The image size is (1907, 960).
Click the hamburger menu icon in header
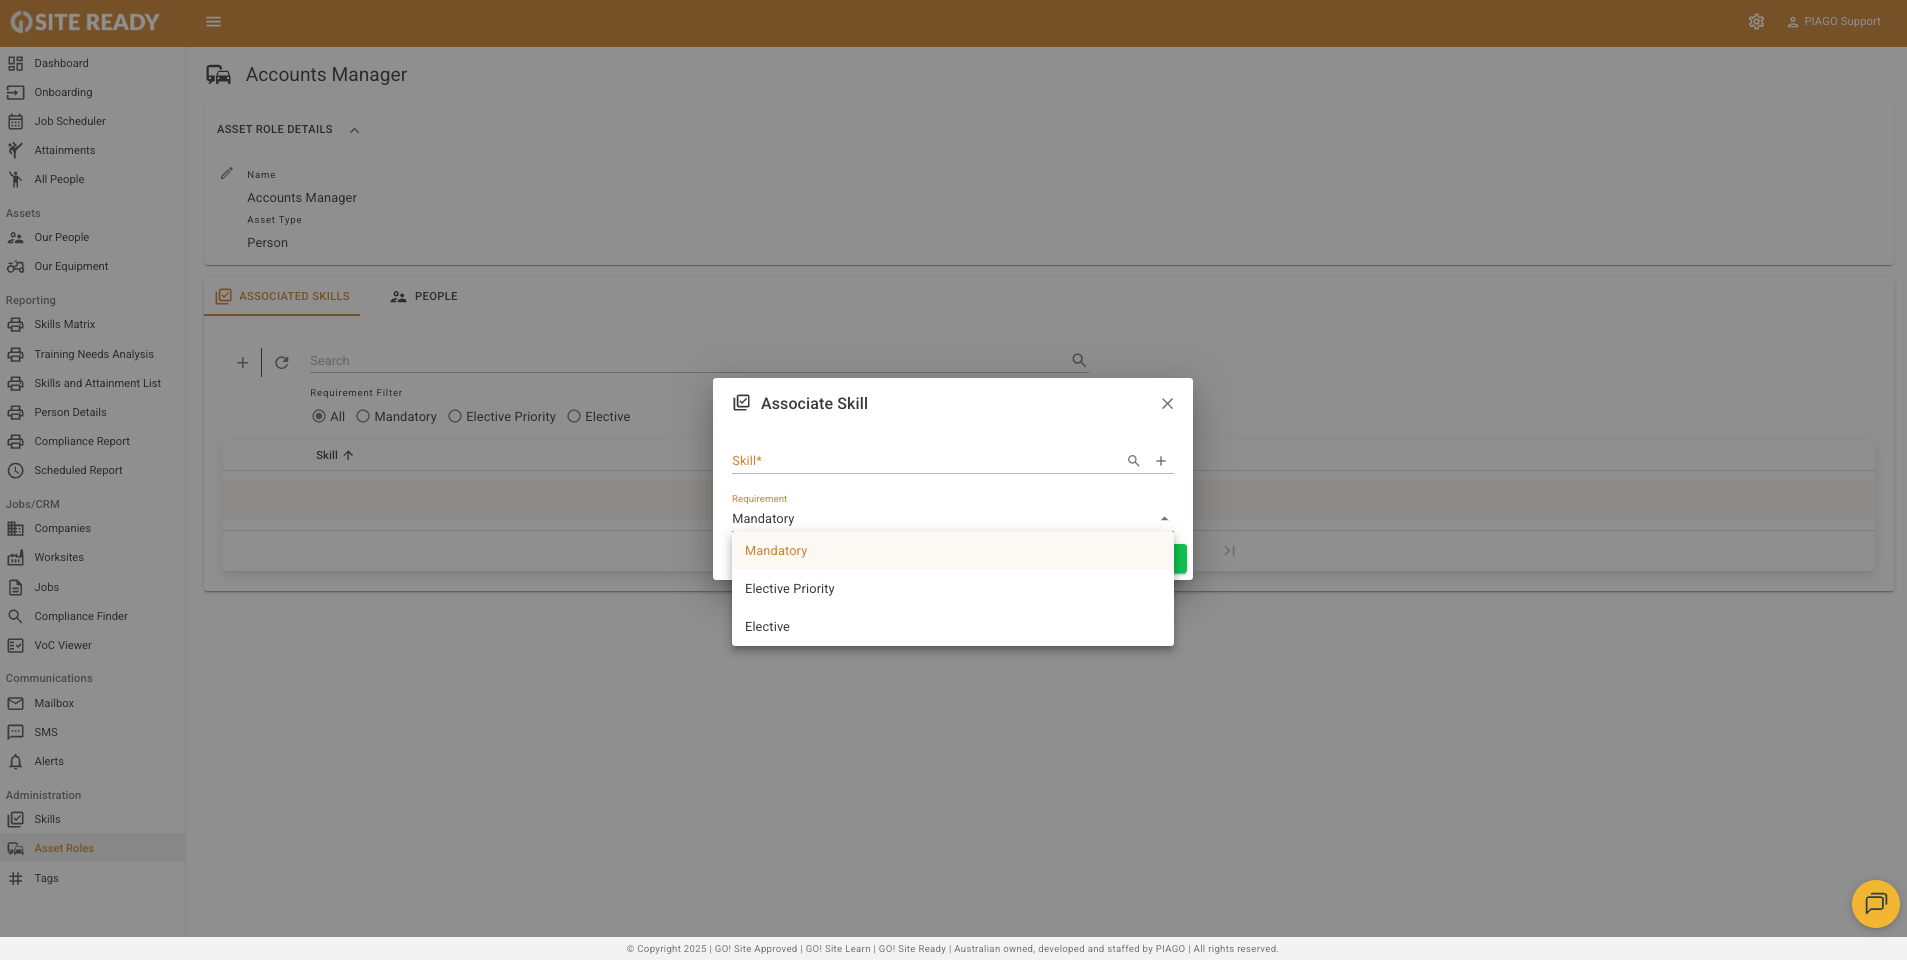[213, 22]
